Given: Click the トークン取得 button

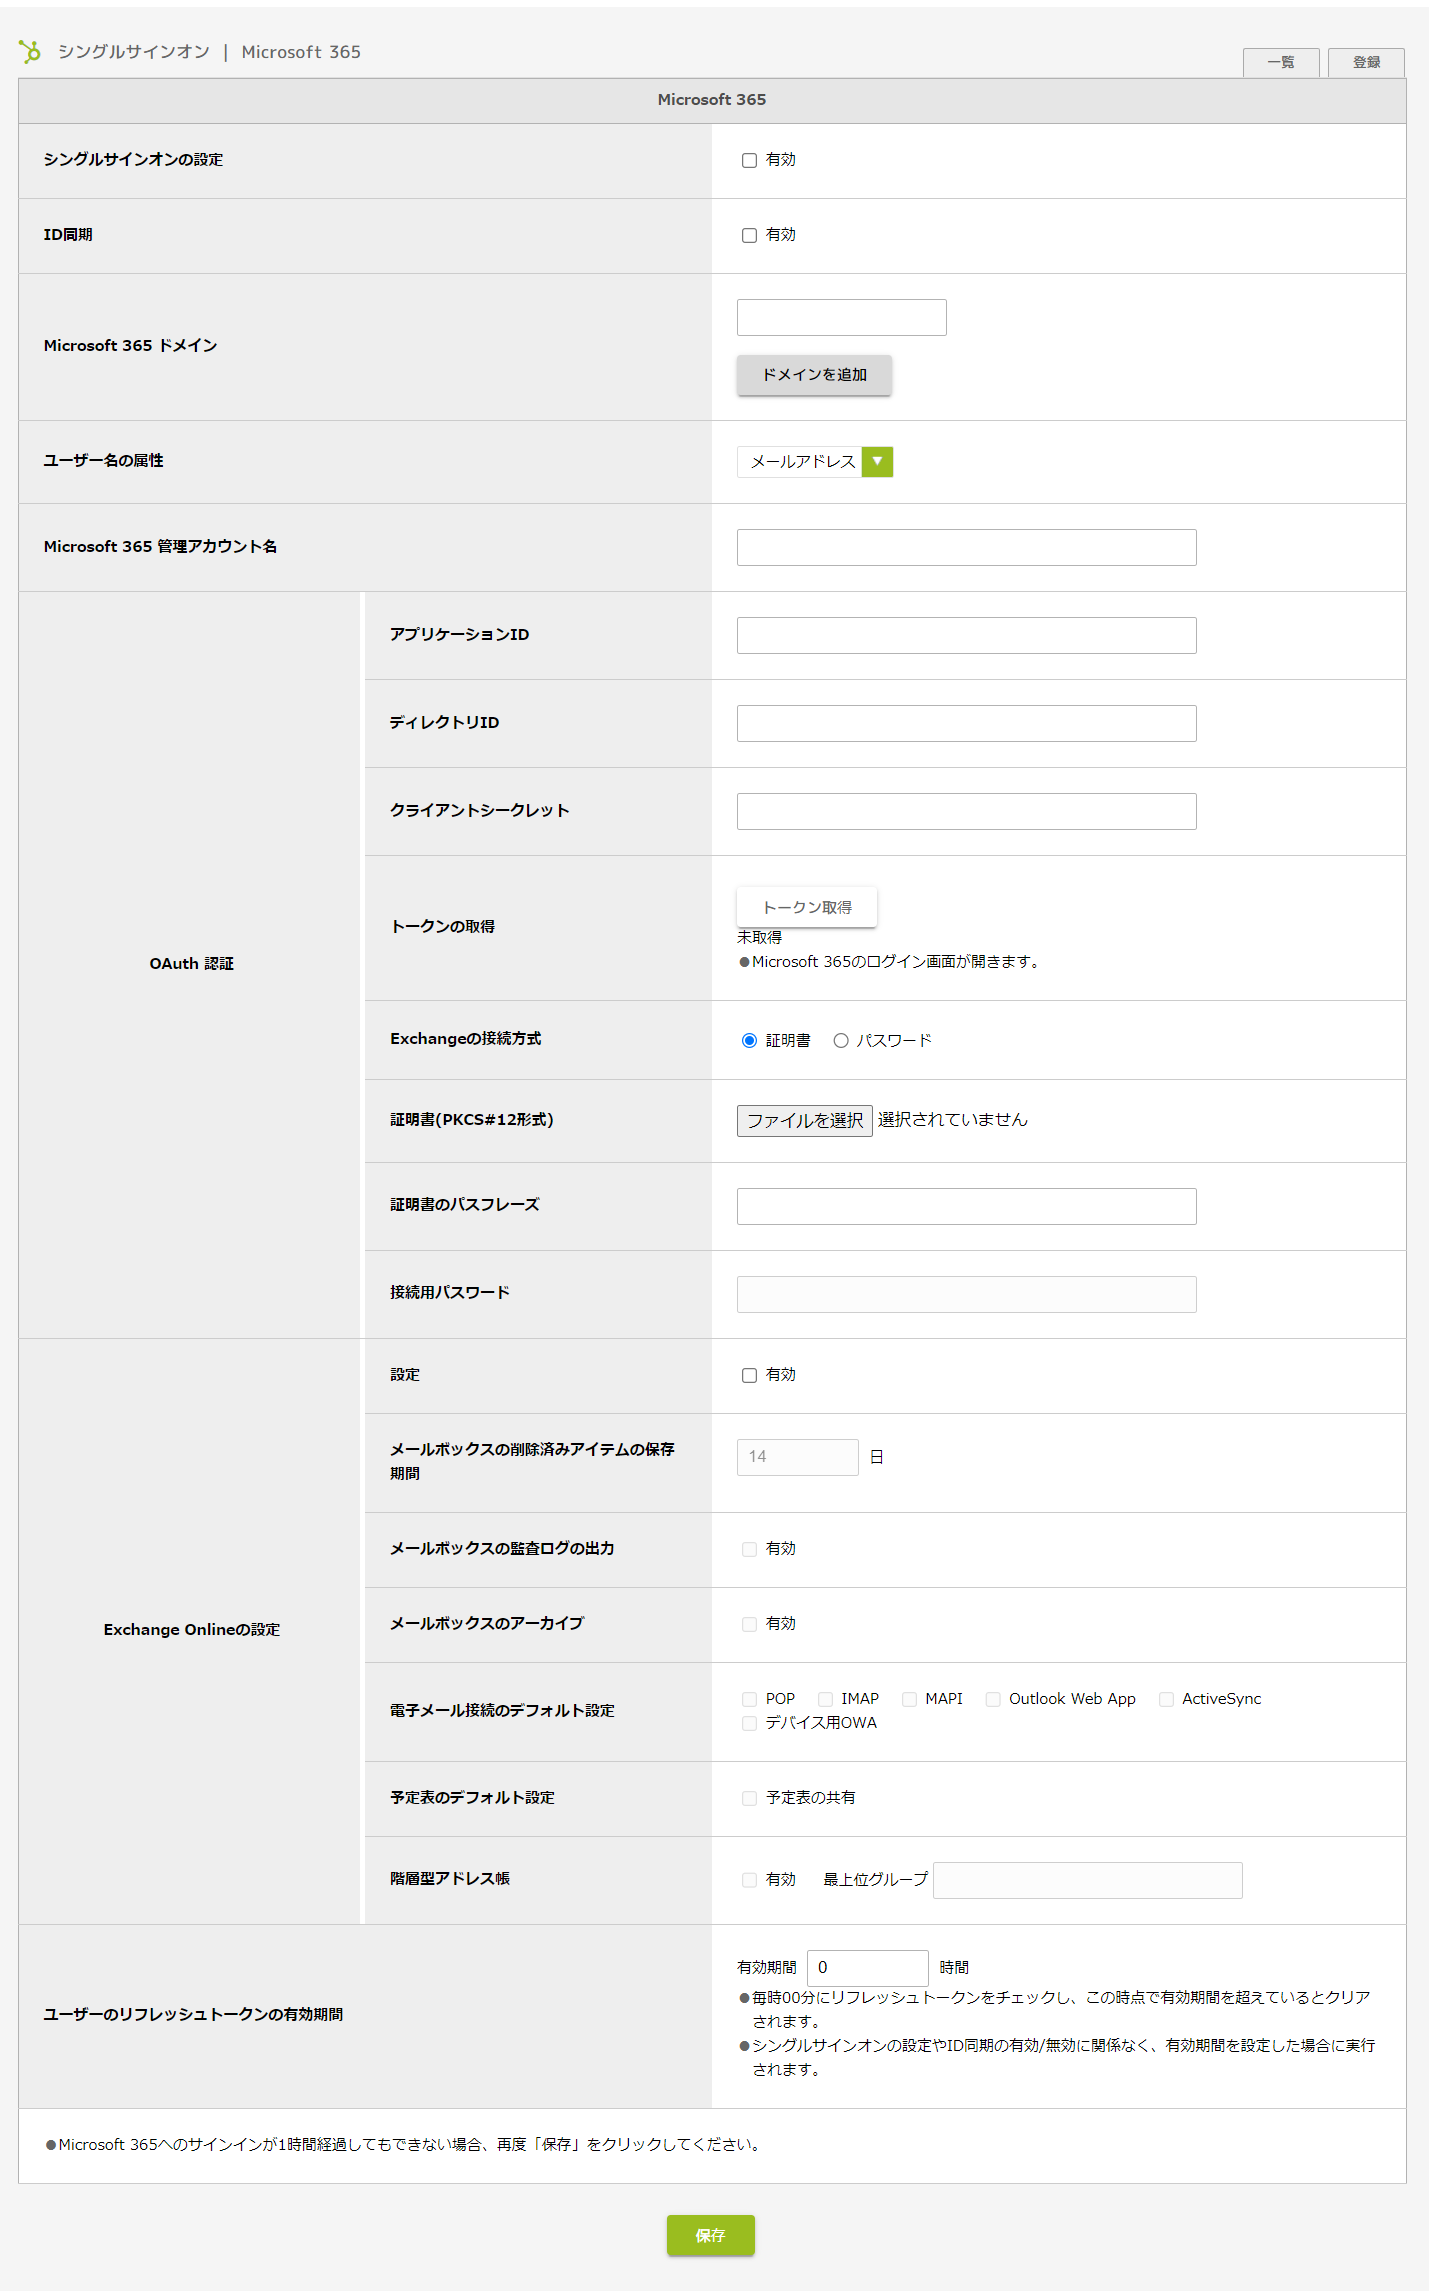Looking at the screenshot, I should point(806,908).
